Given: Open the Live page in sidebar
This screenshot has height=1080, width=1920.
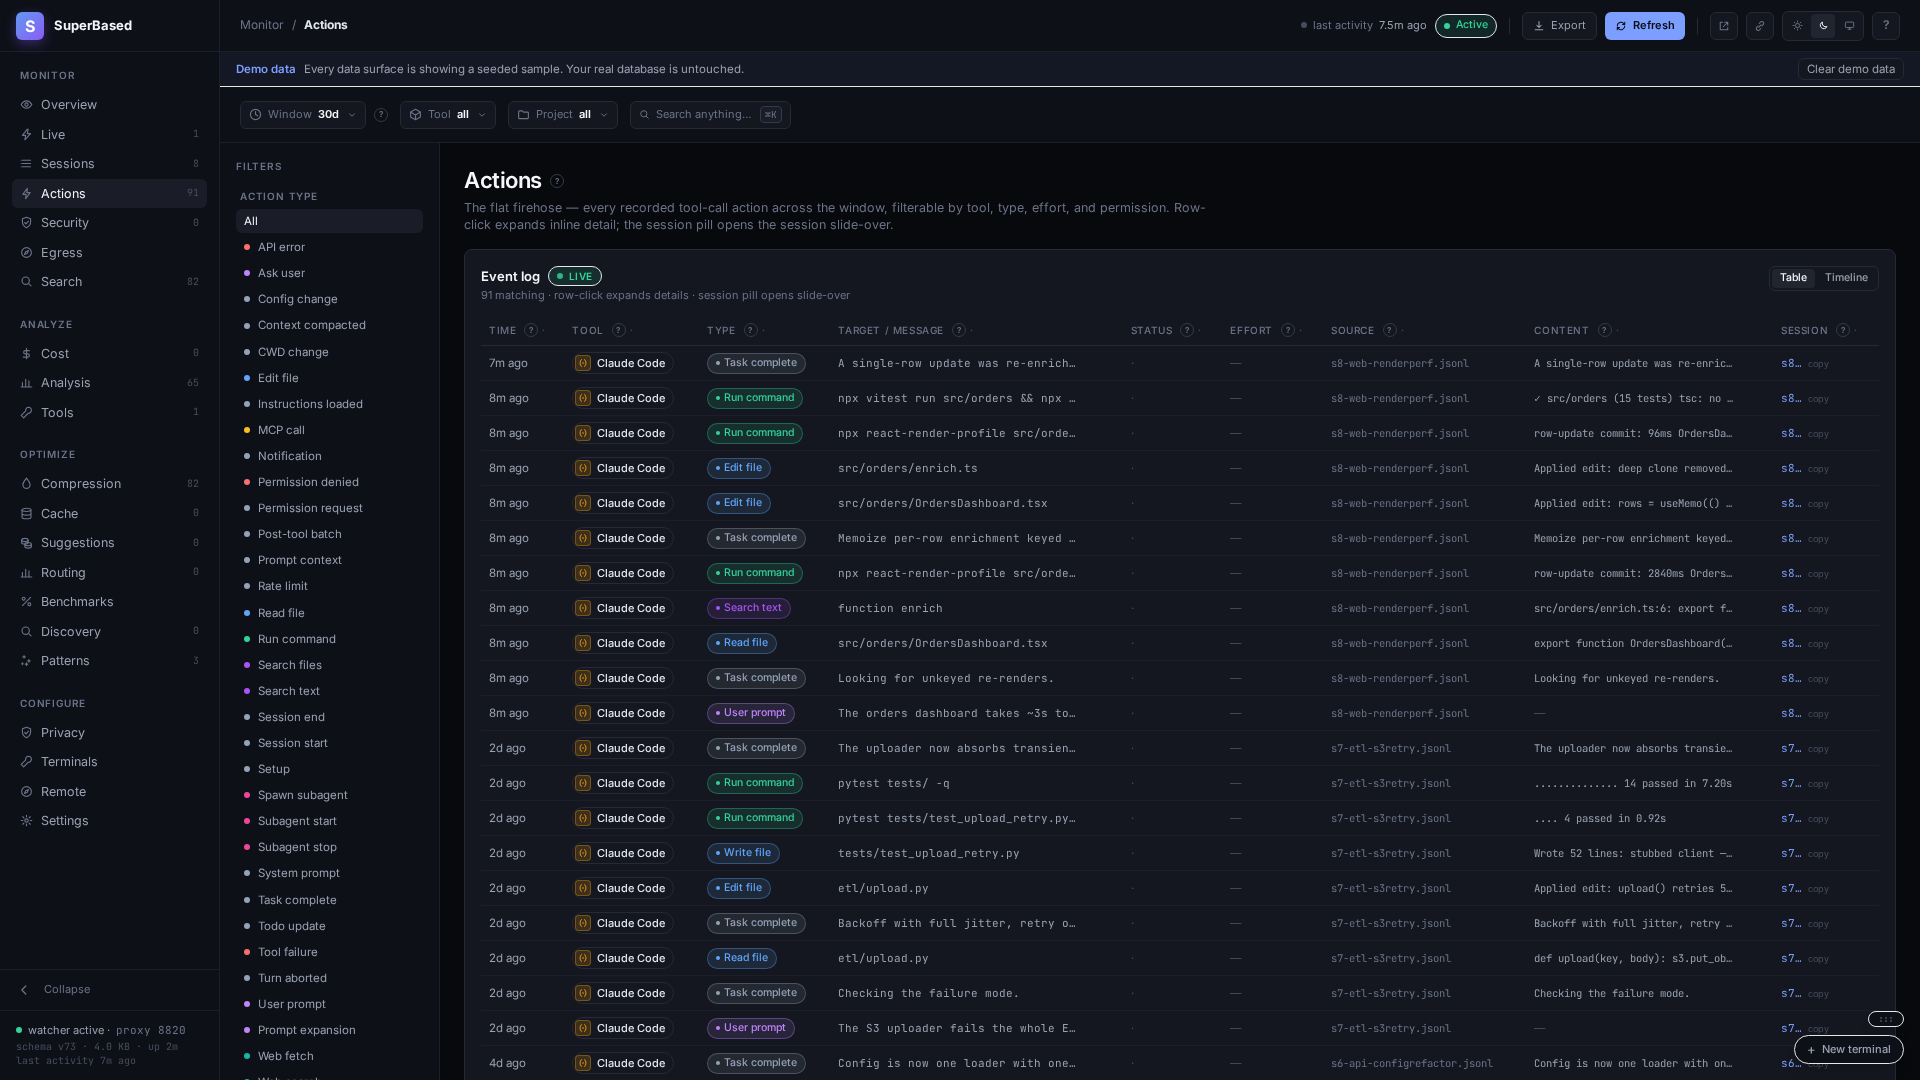Looking at the screenshot, I should tap(109, 135).
